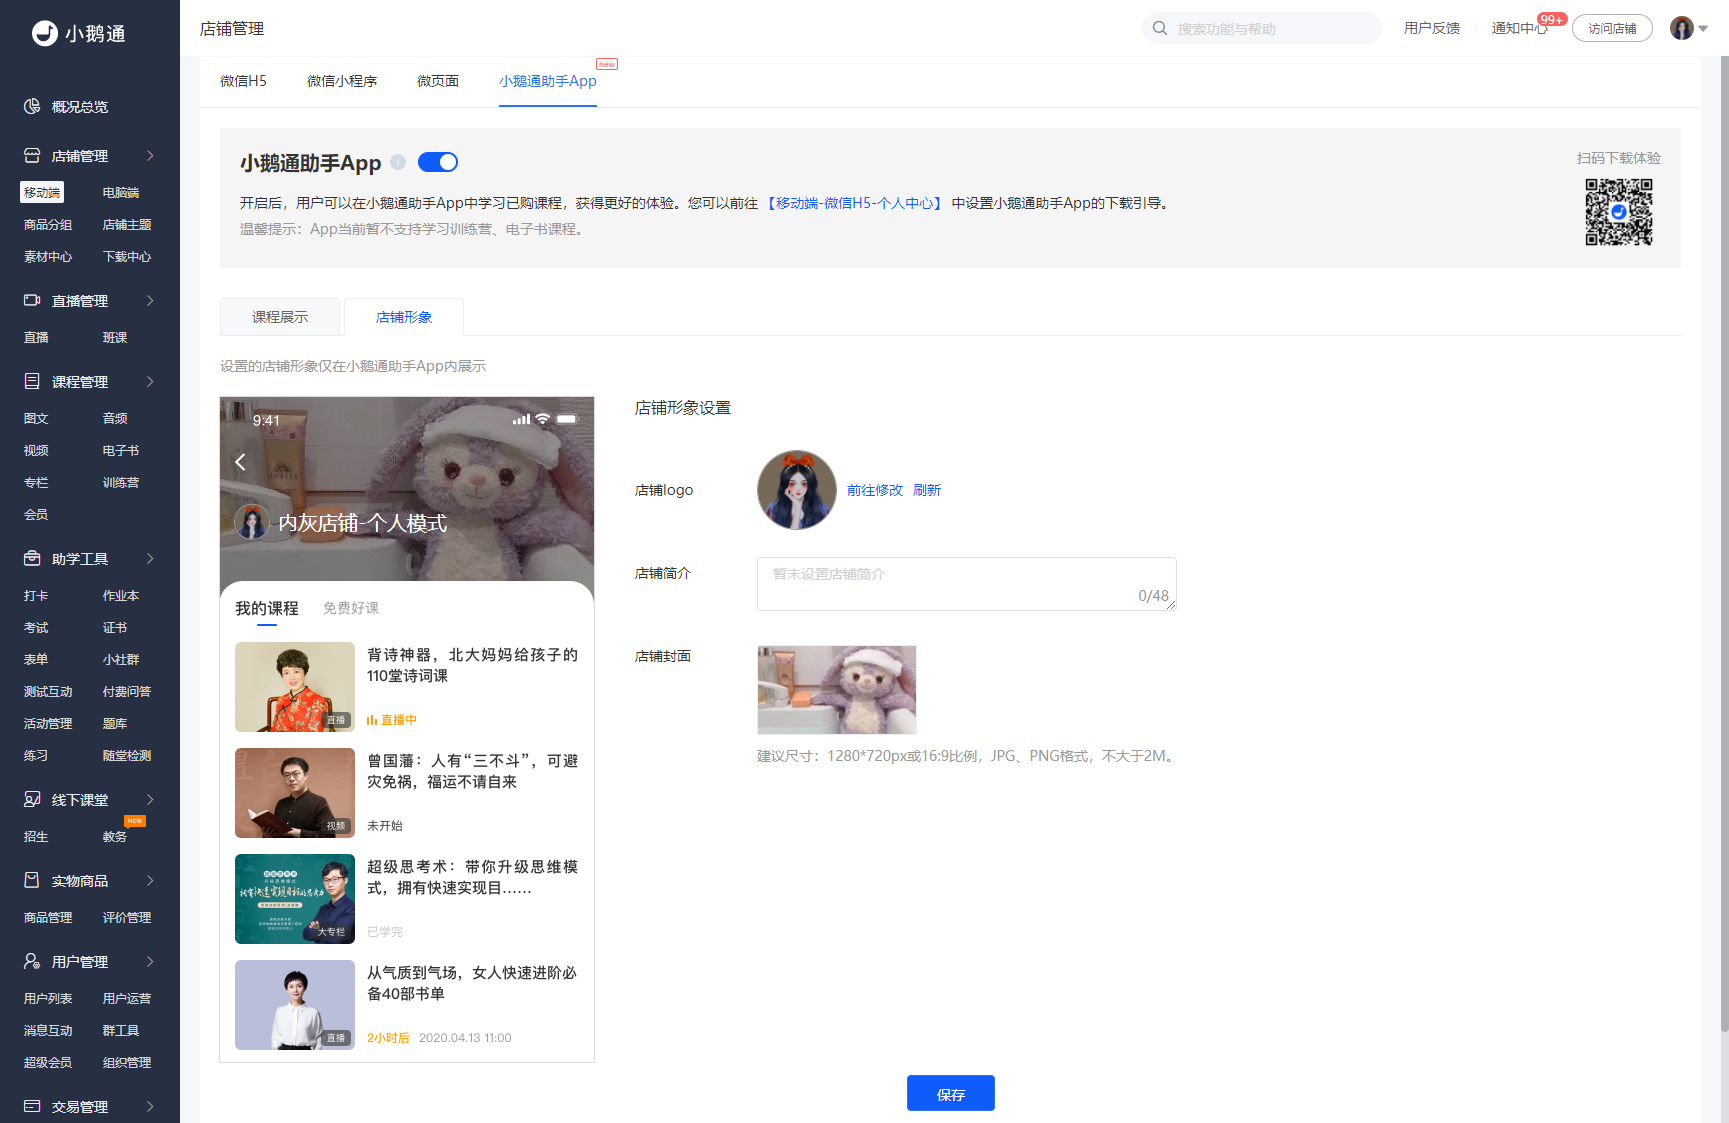Open the 下载中心 sidebar item
This screenshot has height=1123, width=1729.
[x=127, y=256]
